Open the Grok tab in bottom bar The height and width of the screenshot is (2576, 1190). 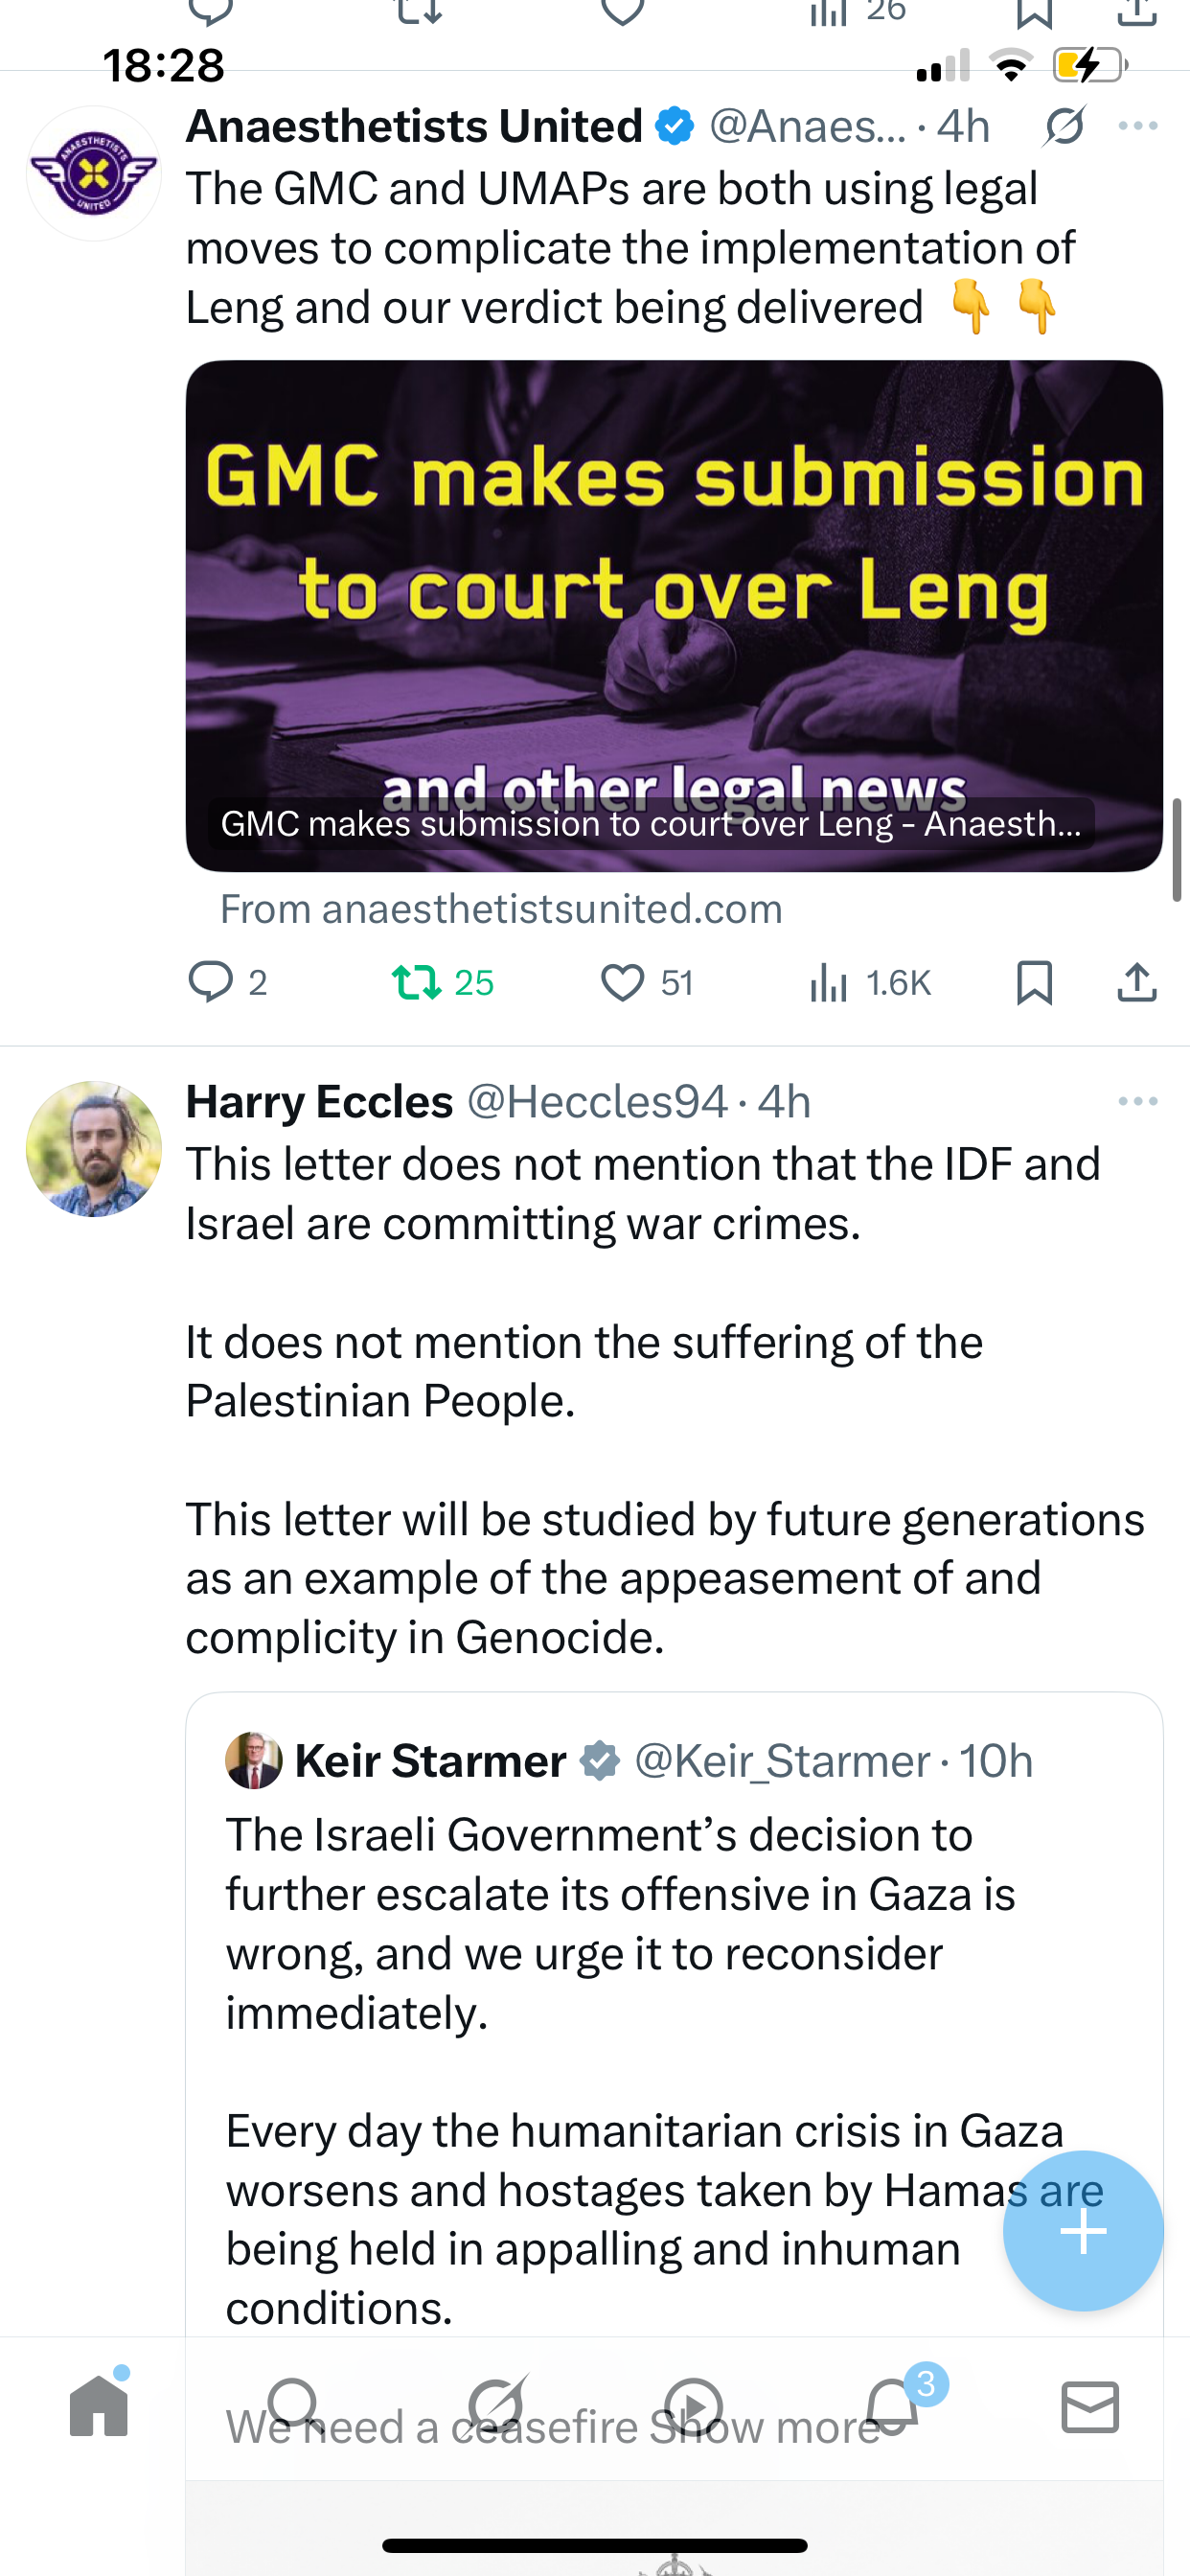click(x=495, y=2406)
